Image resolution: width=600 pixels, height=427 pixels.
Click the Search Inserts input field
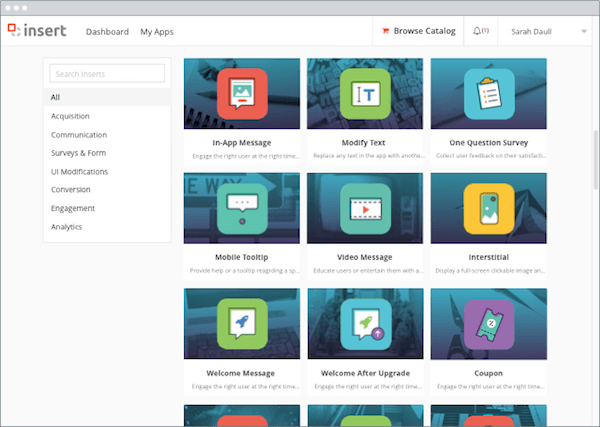coord(107,73)
